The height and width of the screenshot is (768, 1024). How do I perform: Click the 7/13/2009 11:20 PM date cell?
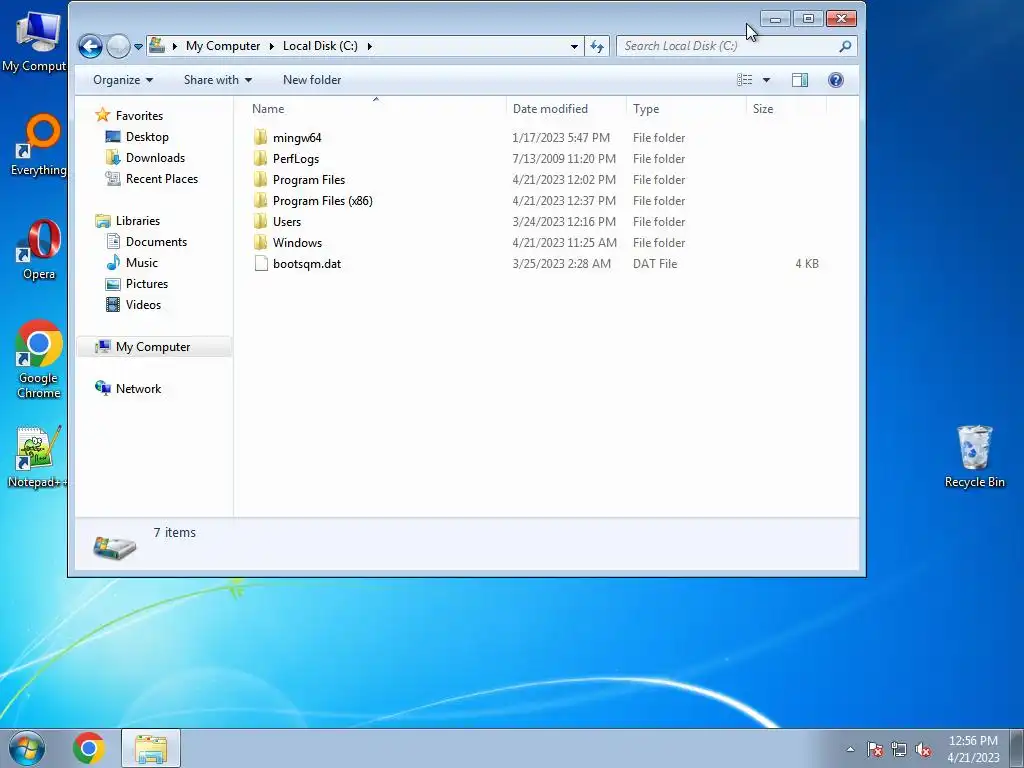point(564,159)
